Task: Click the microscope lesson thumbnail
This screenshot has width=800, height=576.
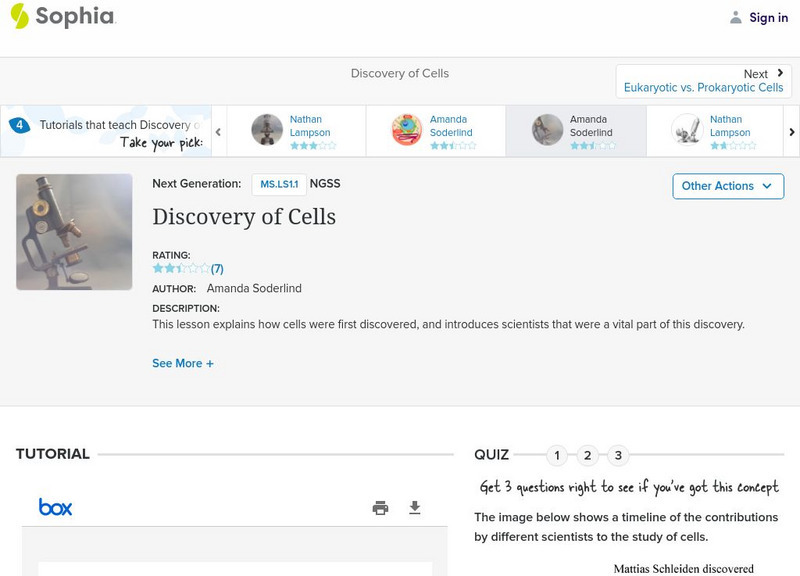Action: [x=74, y=232]
